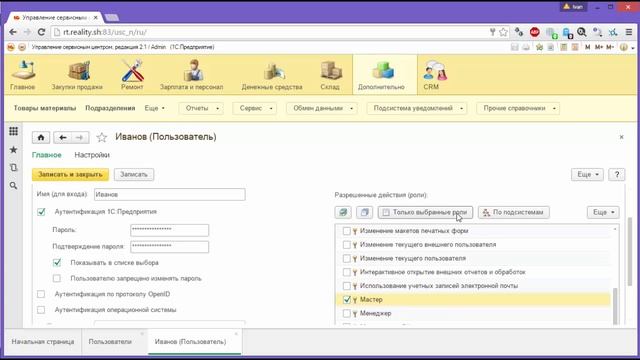
Task: Select Использование учетных записей электронной почты row
Action: point(473,286)
